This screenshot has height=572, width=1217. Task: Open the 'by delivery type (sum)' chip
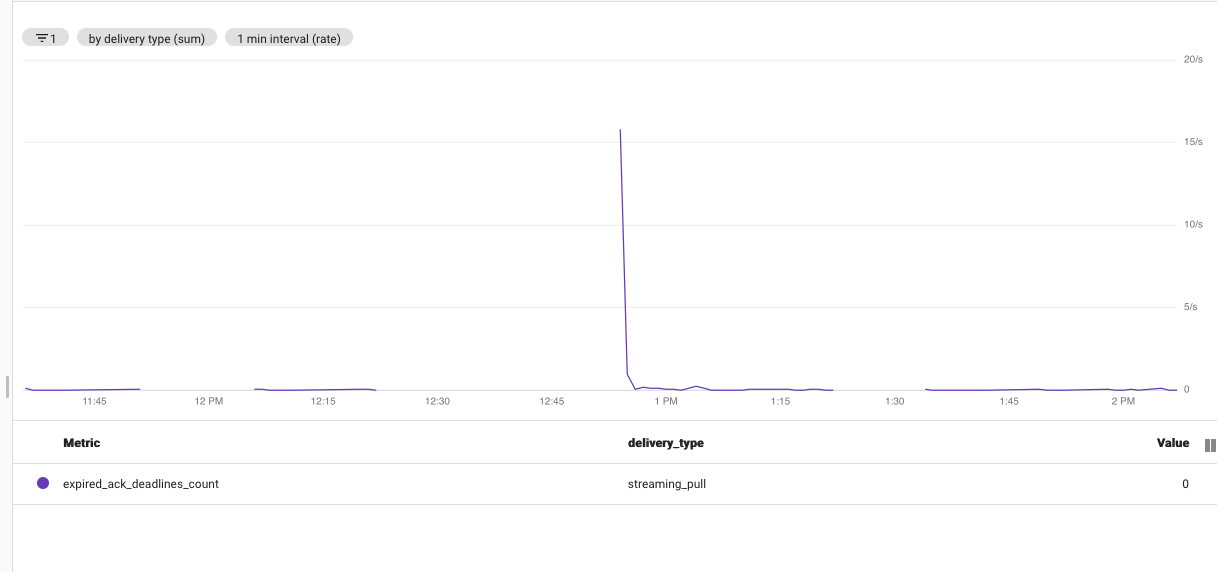(x=147, y=38)
